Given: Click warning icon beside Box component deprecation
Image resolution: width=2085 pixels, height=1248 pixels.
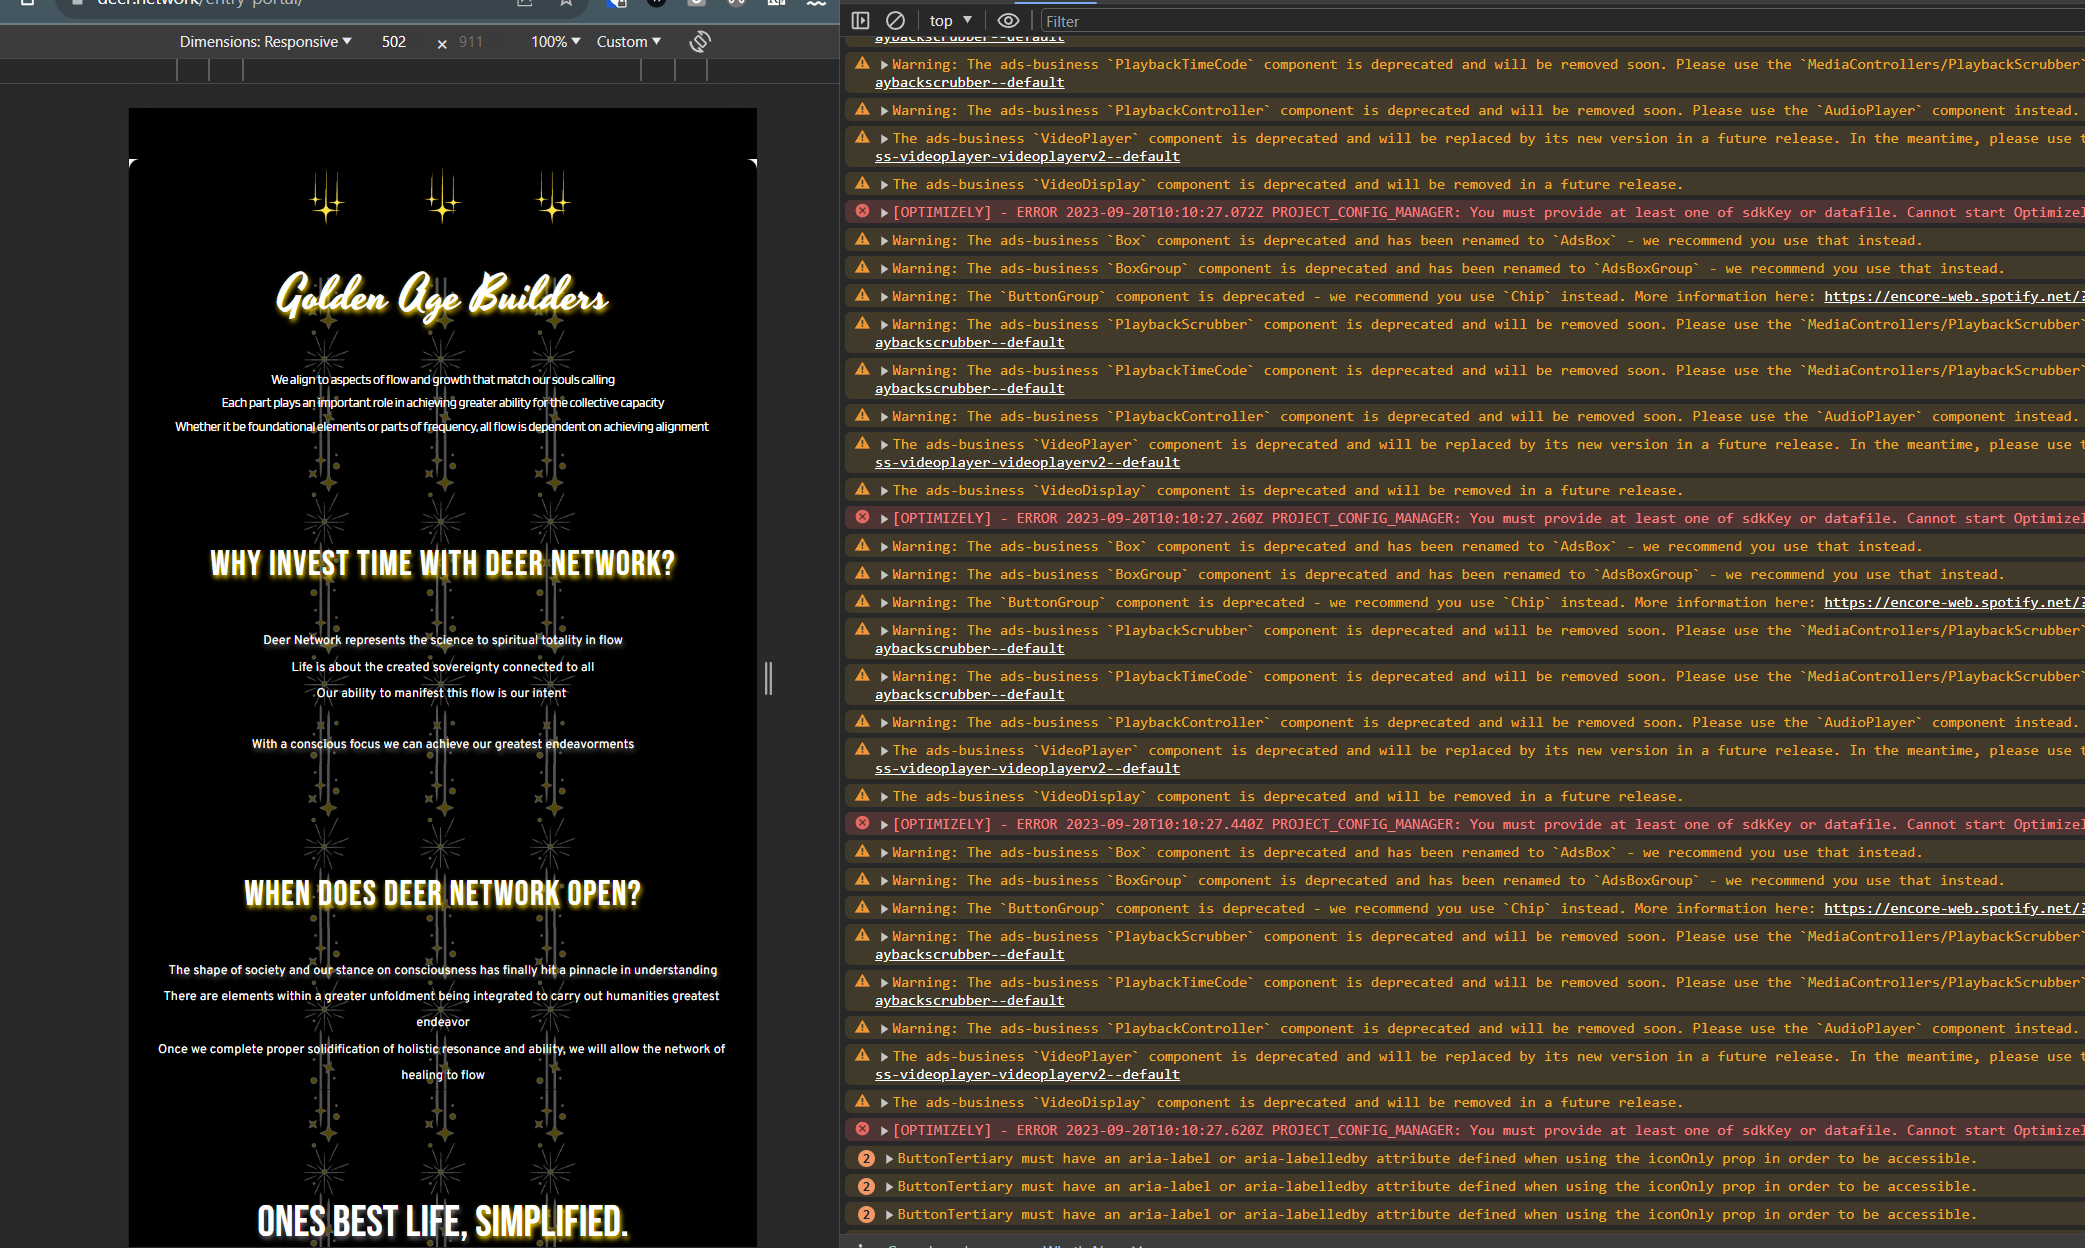Looking at the screenshot, I should (862, 239).
